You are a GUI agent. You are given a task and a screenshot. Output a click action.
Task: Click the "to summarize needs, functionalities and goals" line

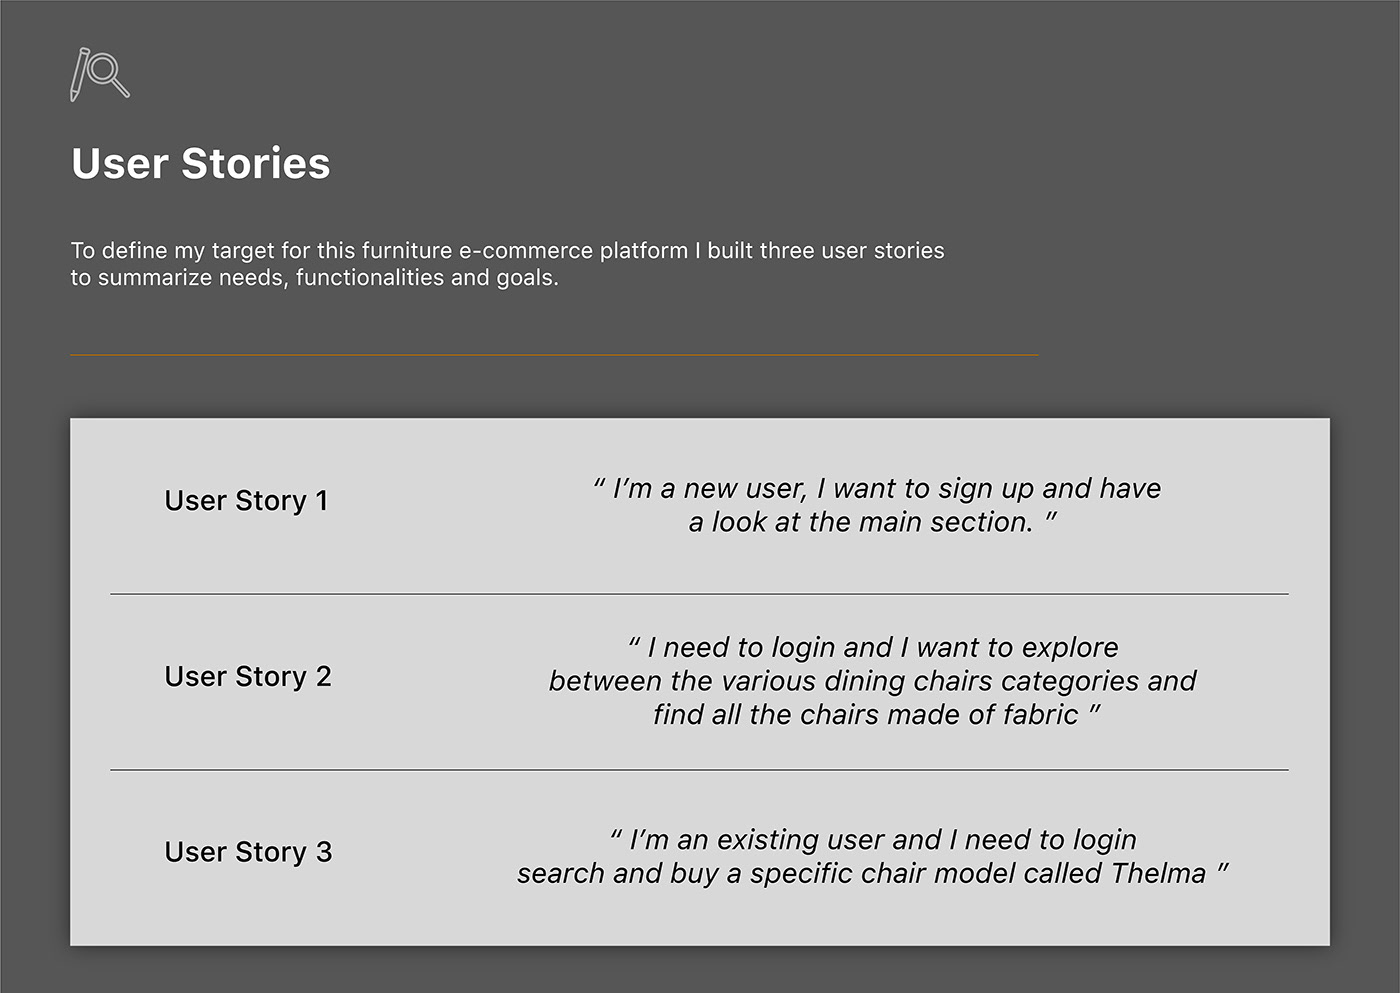[x=314, y=277]
